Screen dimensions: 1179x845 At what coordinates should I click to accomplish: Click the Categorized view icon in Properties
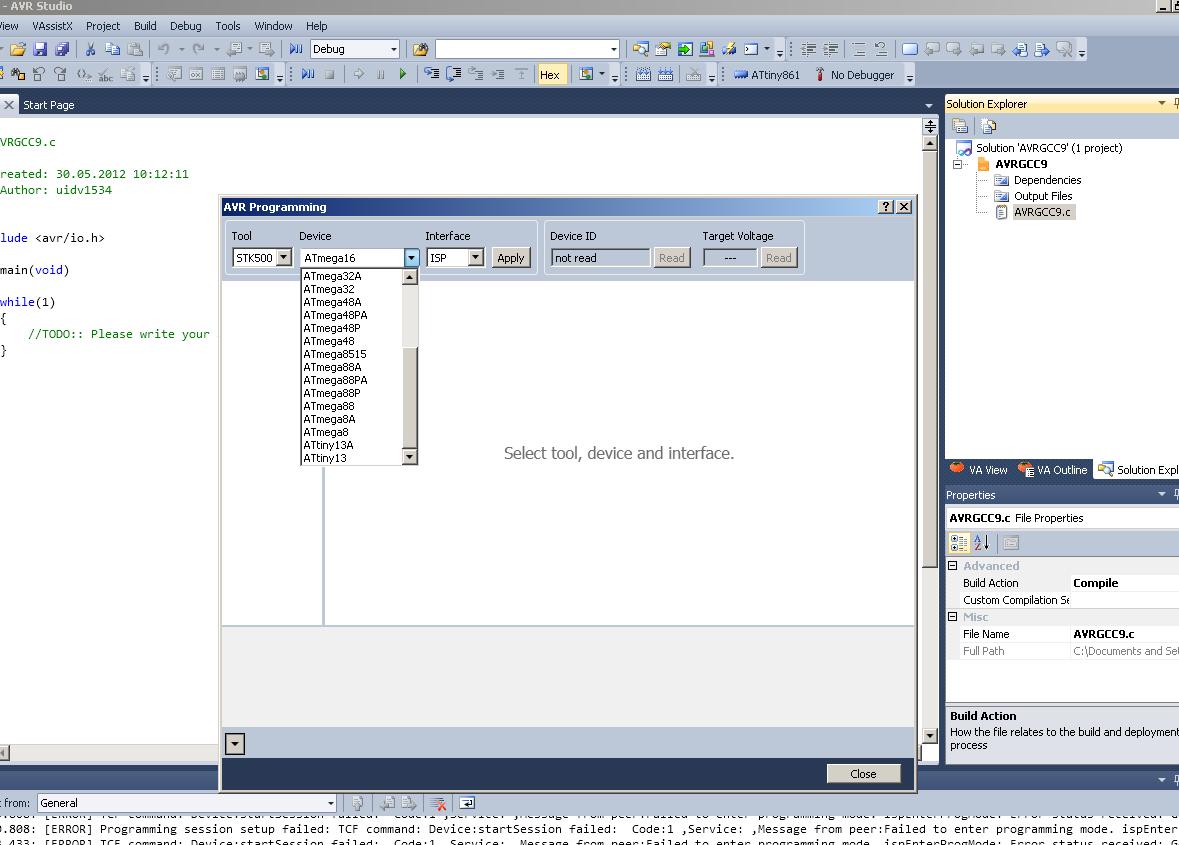(959, 542)
